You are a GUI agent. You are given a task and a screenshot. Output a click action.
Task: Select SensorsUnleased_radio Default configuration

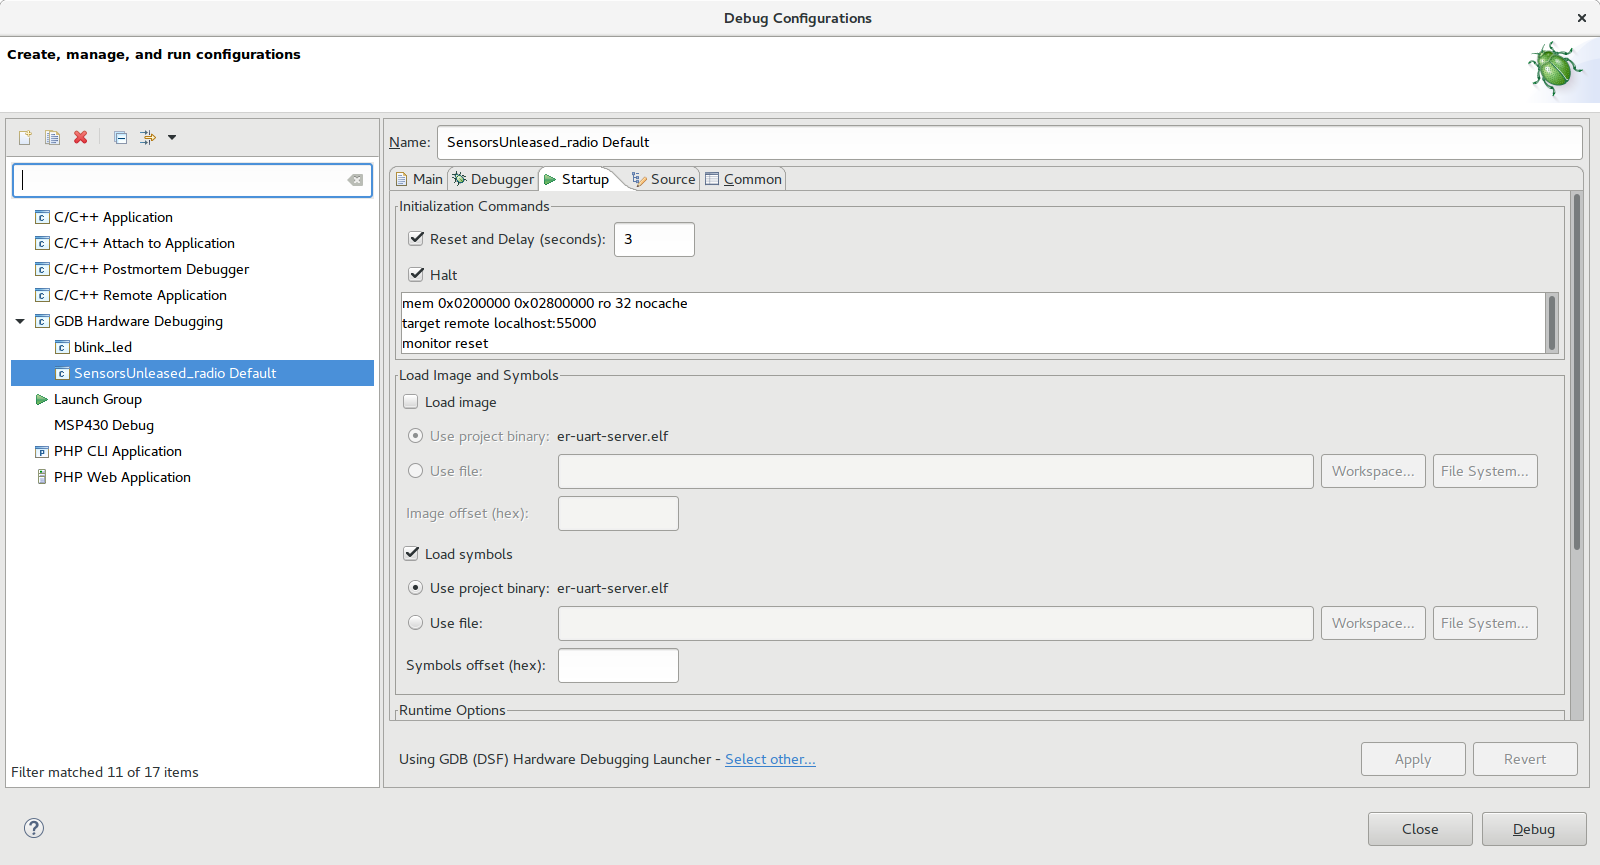(x=192, y=373)
